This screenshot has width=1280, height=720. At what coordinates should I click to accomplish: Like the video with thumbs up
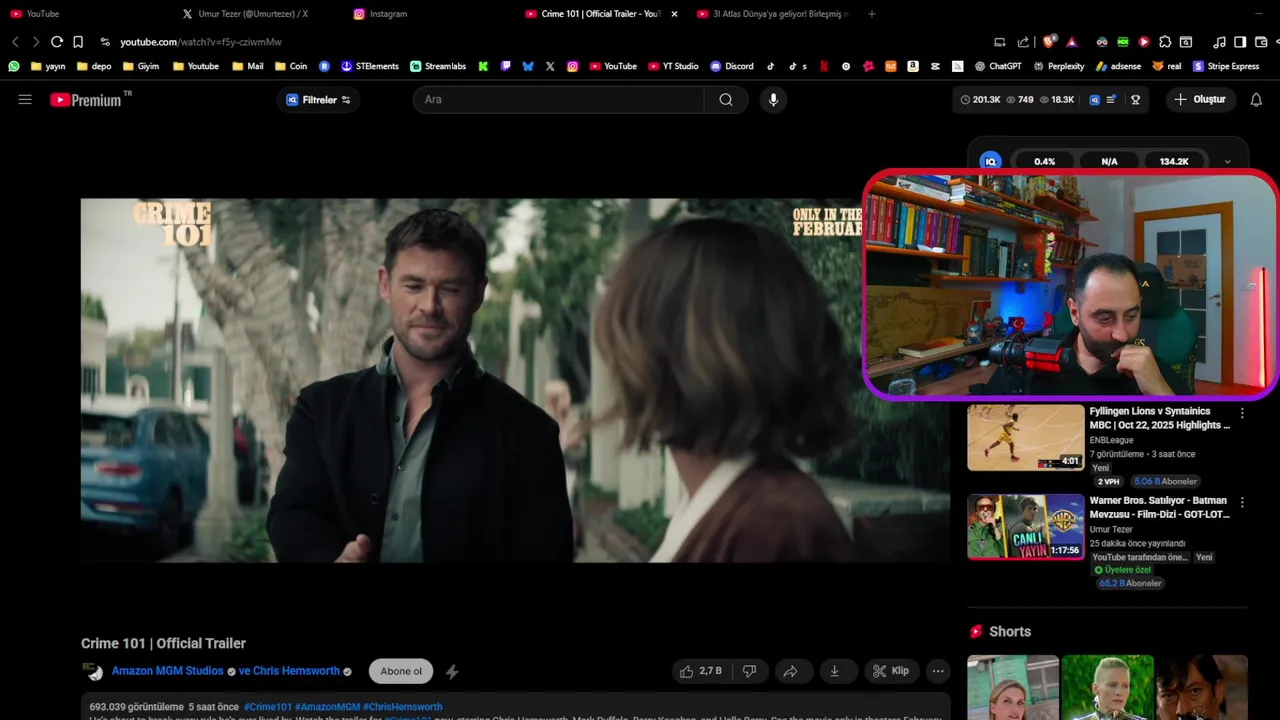(x=700, y=671)
